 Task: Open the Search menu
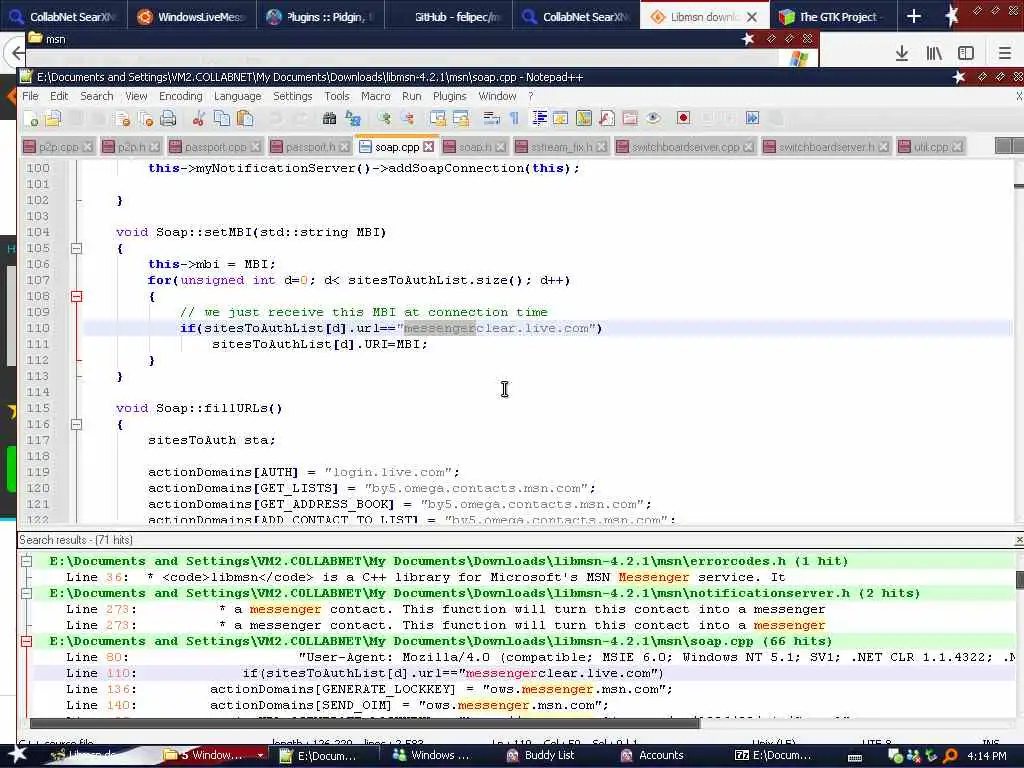point(97,96)
